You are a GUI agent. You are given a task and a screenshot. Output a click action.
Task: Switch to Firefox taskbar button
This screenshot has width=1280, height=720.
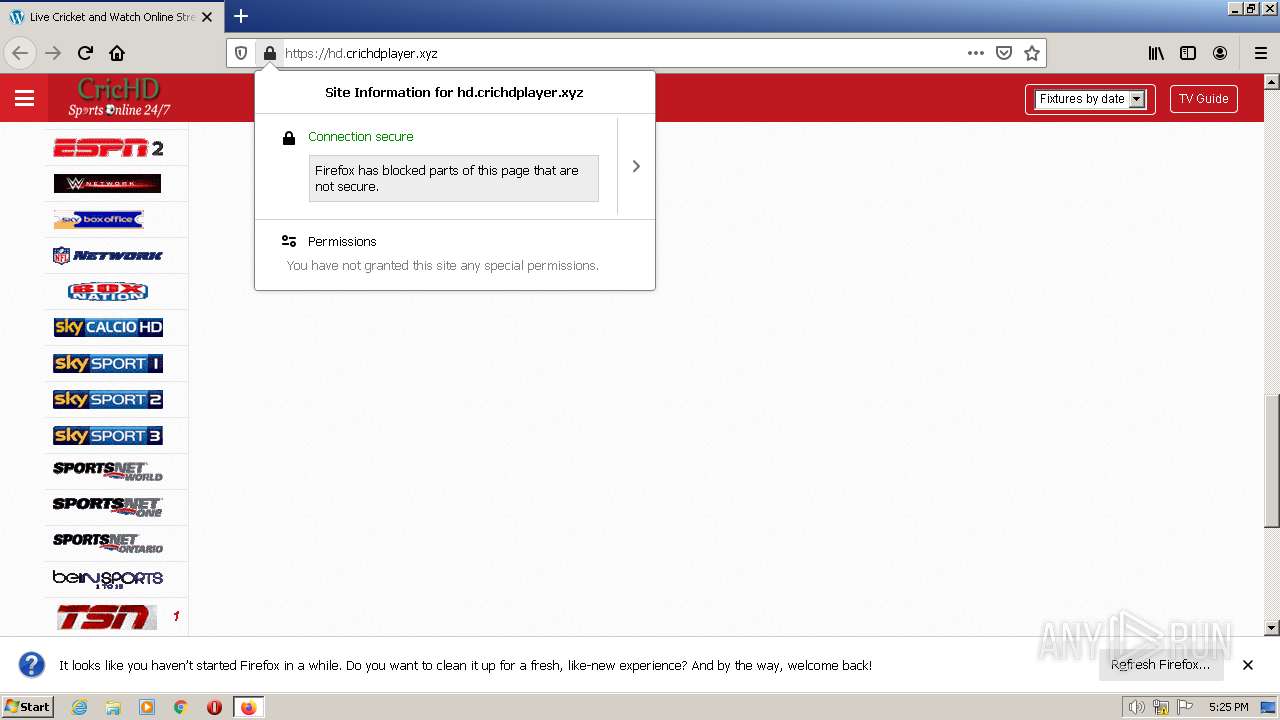point(248,707)
